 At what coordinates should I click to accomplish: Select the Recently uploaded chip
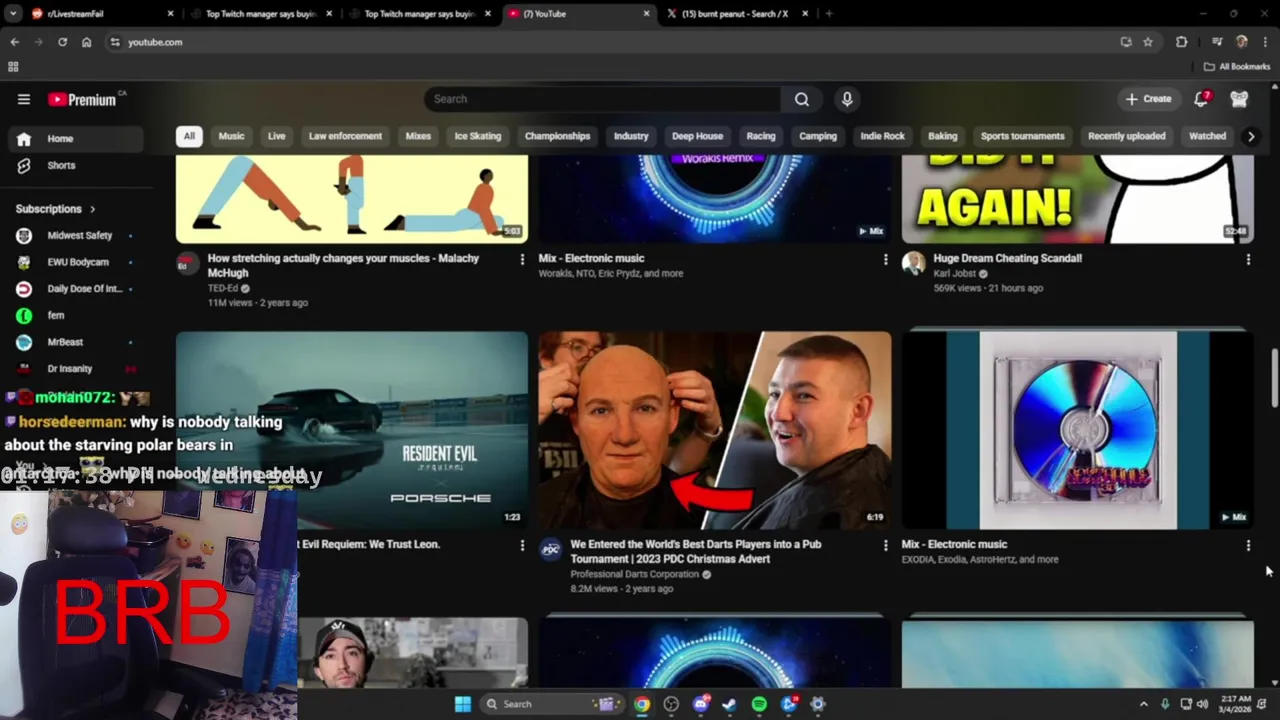click(x=1126, y=136)
